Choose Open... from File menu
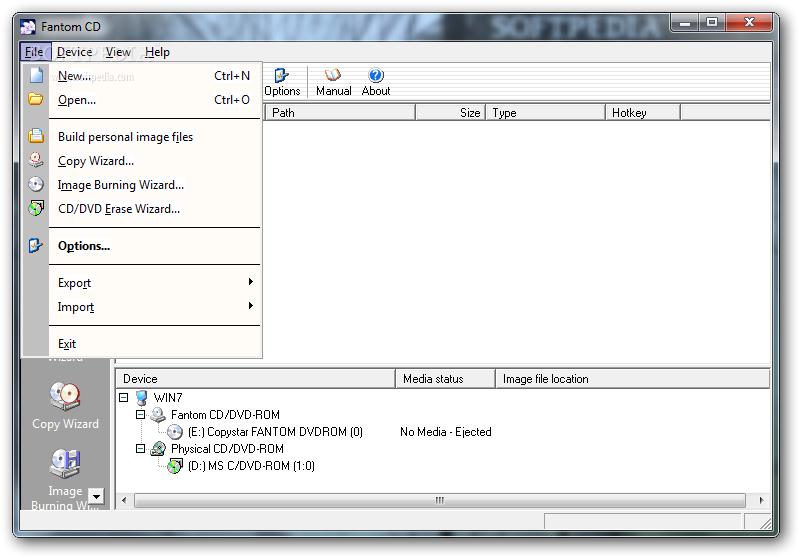 (x=155, y=99)
